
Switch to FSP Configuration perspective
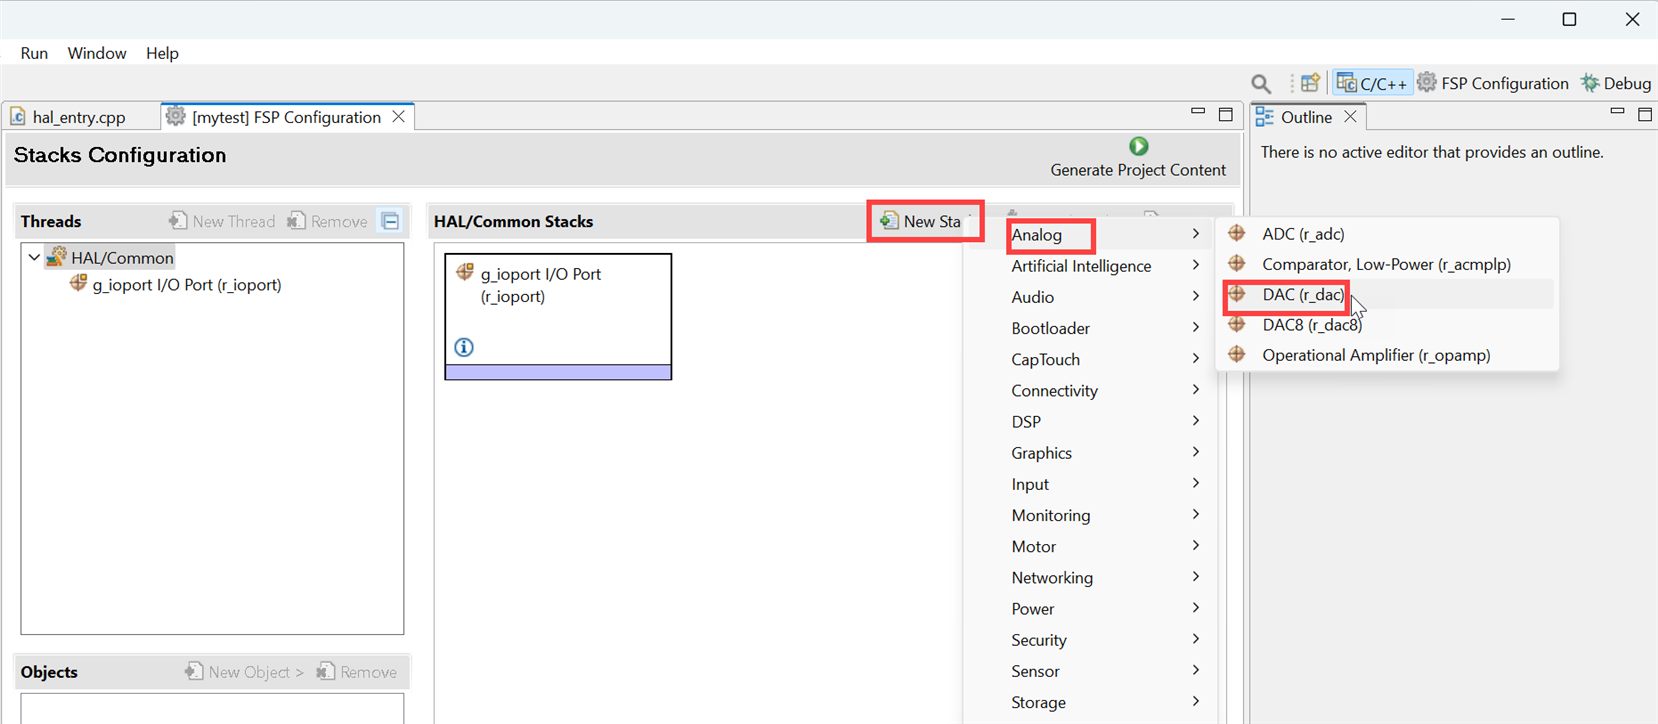(x=1493, y=83)
